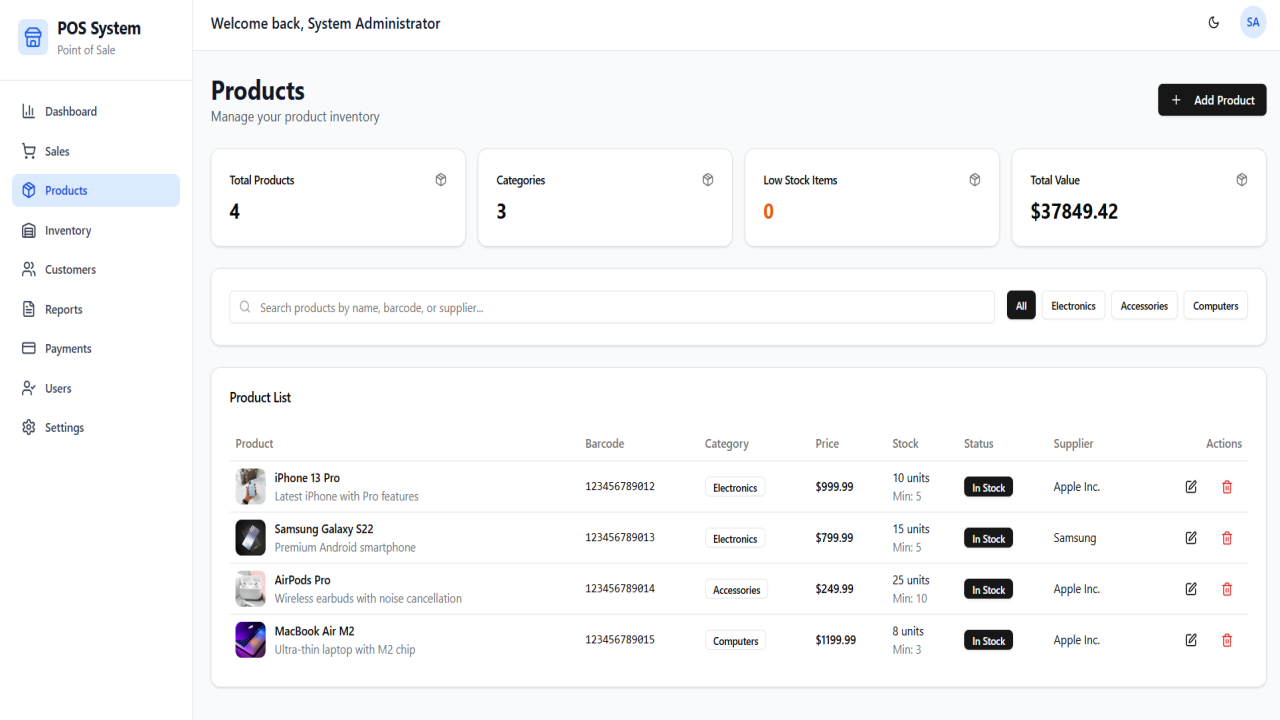Click trash icon for MacBook Air M2

point(1227,640)
